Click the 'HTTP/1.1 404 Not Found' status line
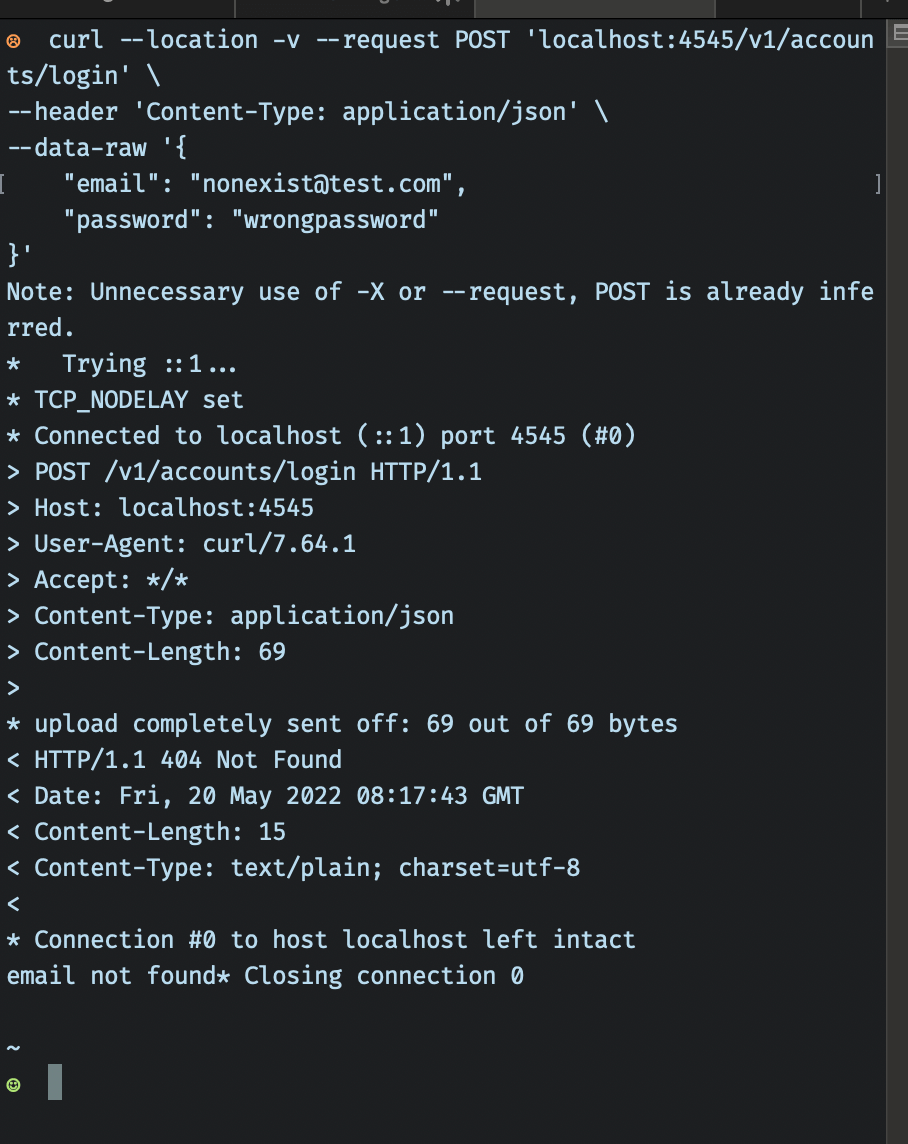This screenshot has height=1144, width=908. coord(188,760)
